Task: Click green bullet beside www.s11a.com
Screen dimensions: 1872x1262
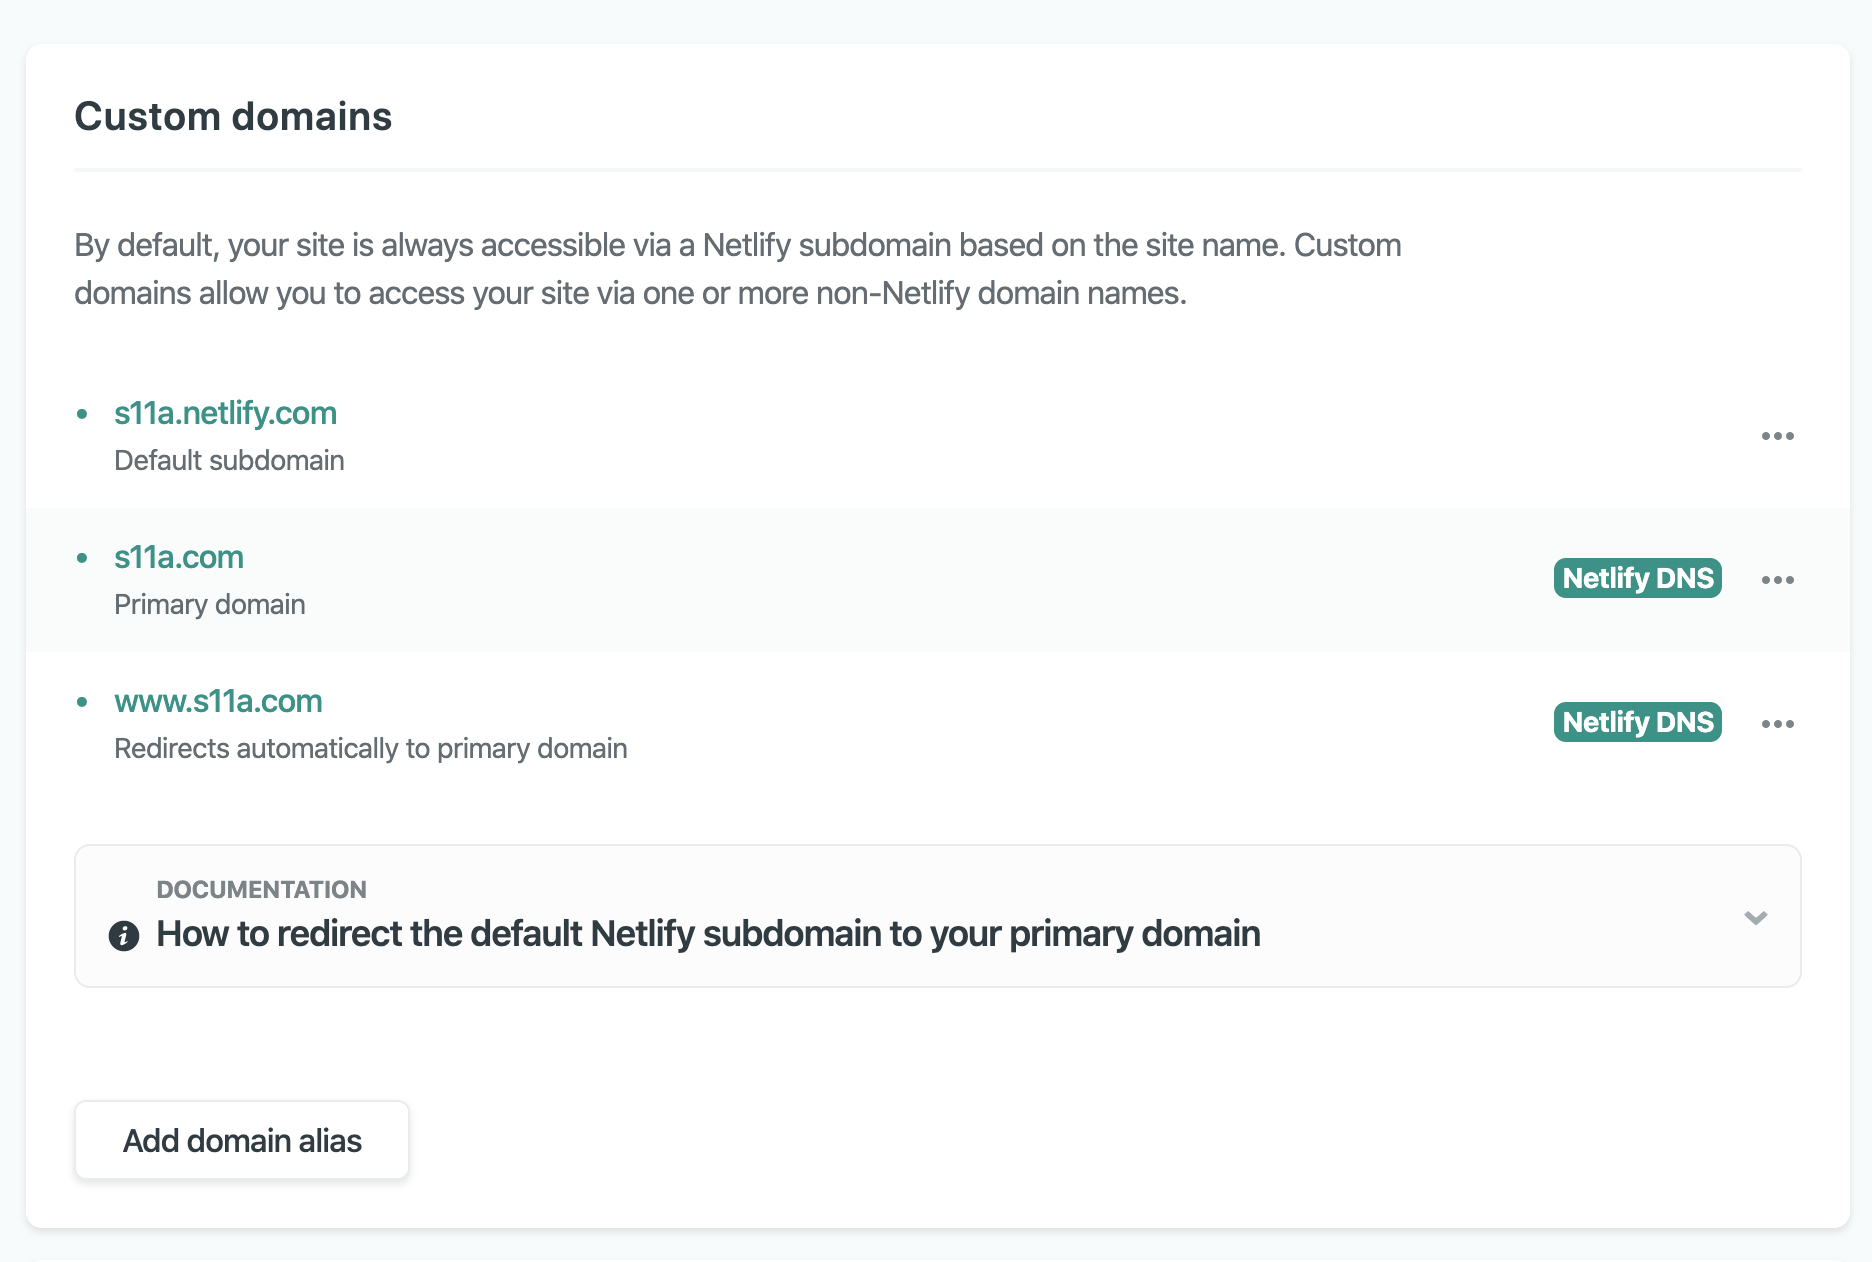Action: tap(82, 701)
